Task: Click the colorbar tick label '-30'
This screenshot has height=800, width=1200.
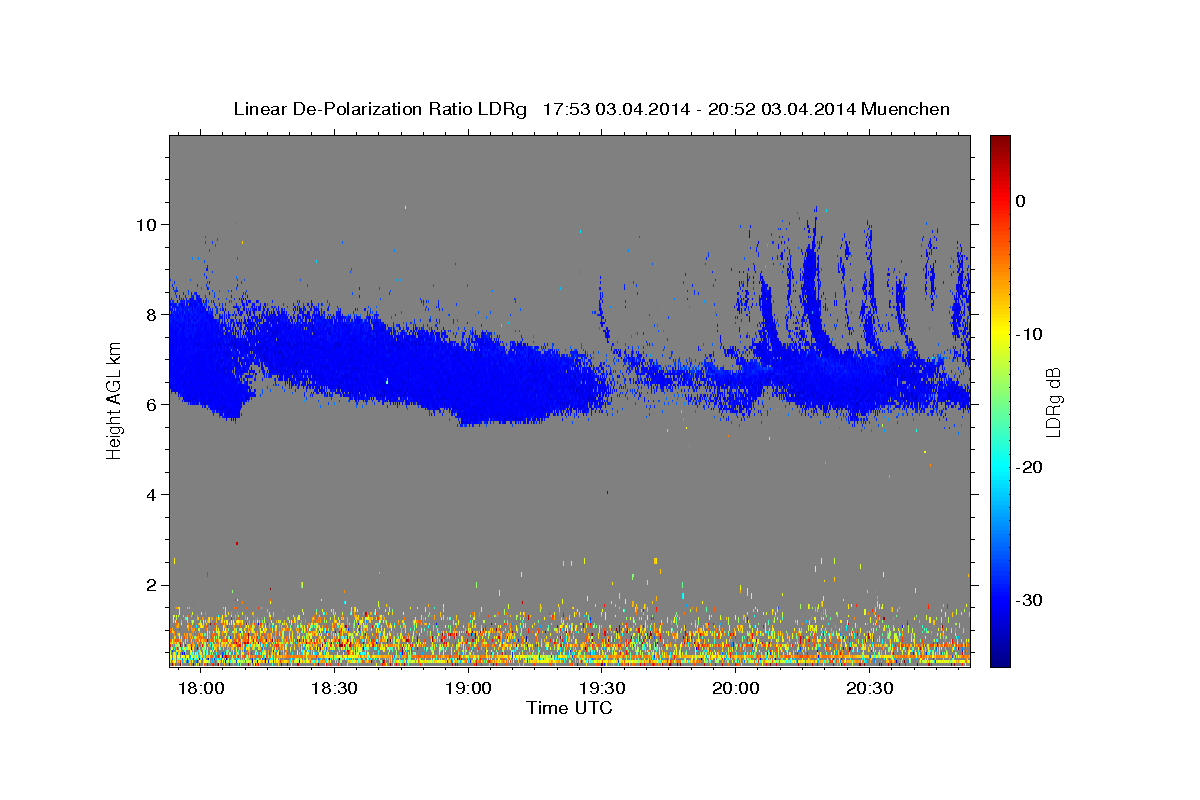Action: point(1029,600)
